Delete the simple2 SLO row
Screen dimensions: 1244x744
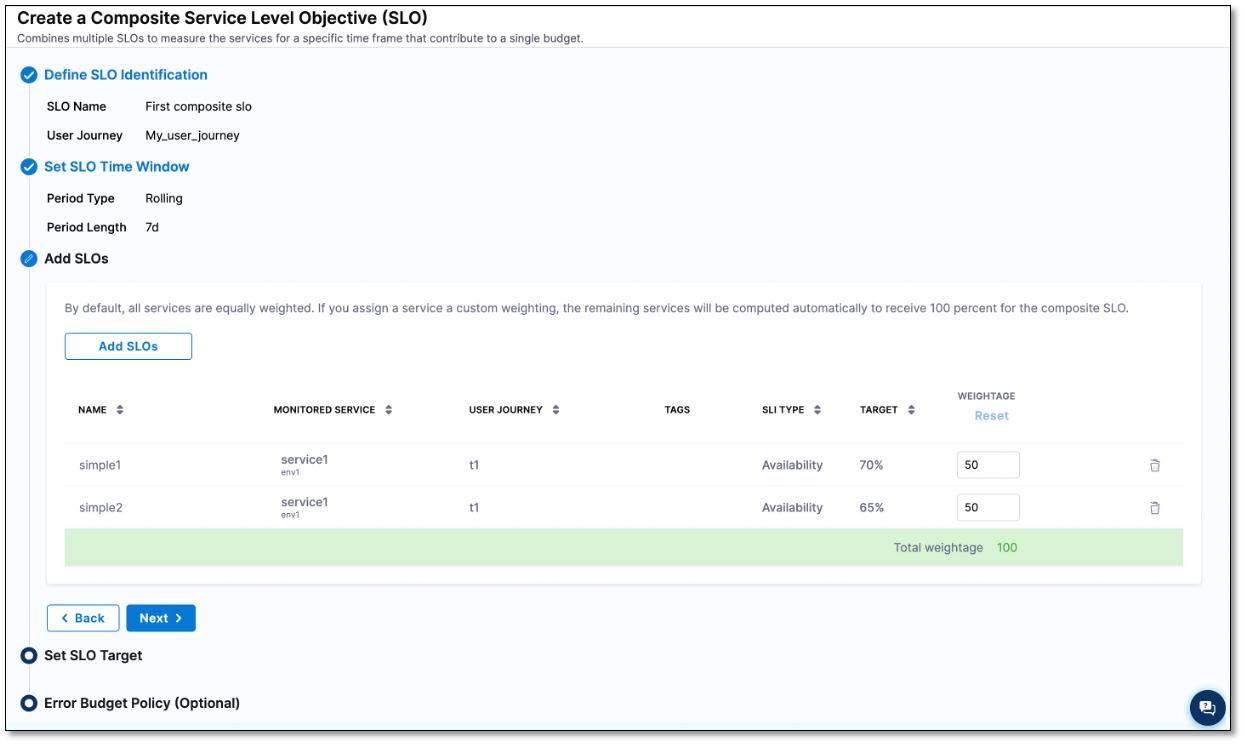pyautogui.click(x=1154, y=507)
